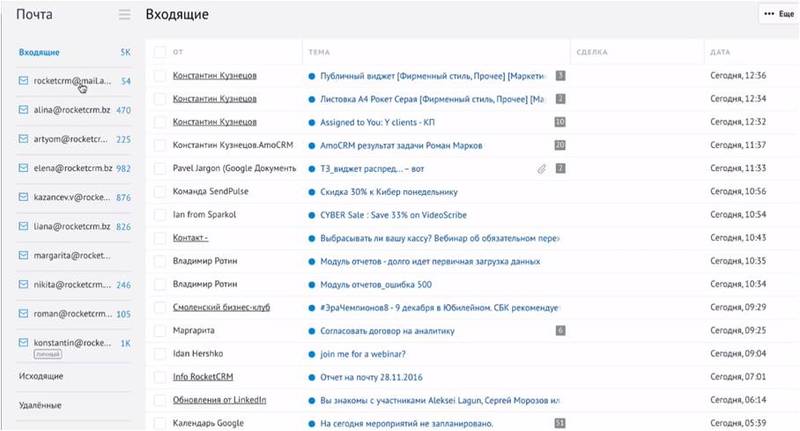Select nikita@rocketcrm mailbox with 246 messages
The width and height of the screenshot is (800, 431).
point(64,284)
